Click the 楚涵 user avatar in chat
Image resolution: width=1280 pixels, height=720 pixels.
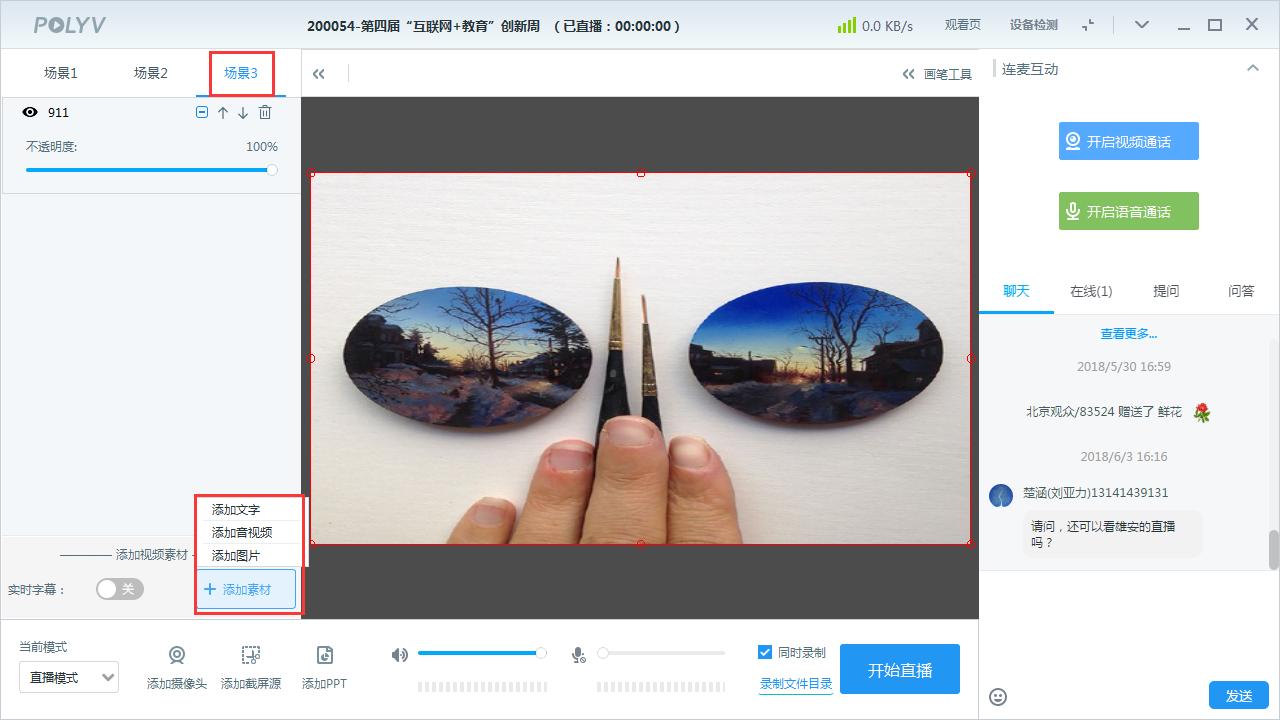1001,495
